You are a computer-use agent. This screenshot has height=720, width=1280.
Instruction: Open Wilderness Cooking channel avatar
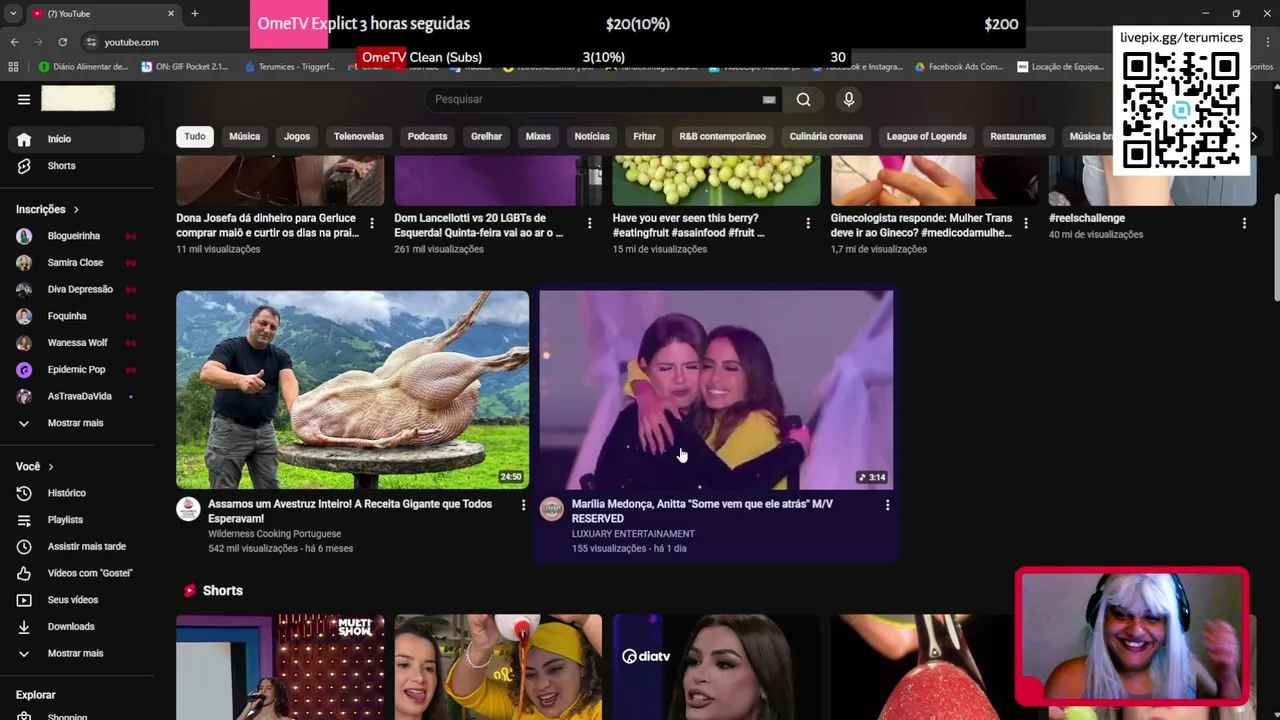(x=188, y=509)
